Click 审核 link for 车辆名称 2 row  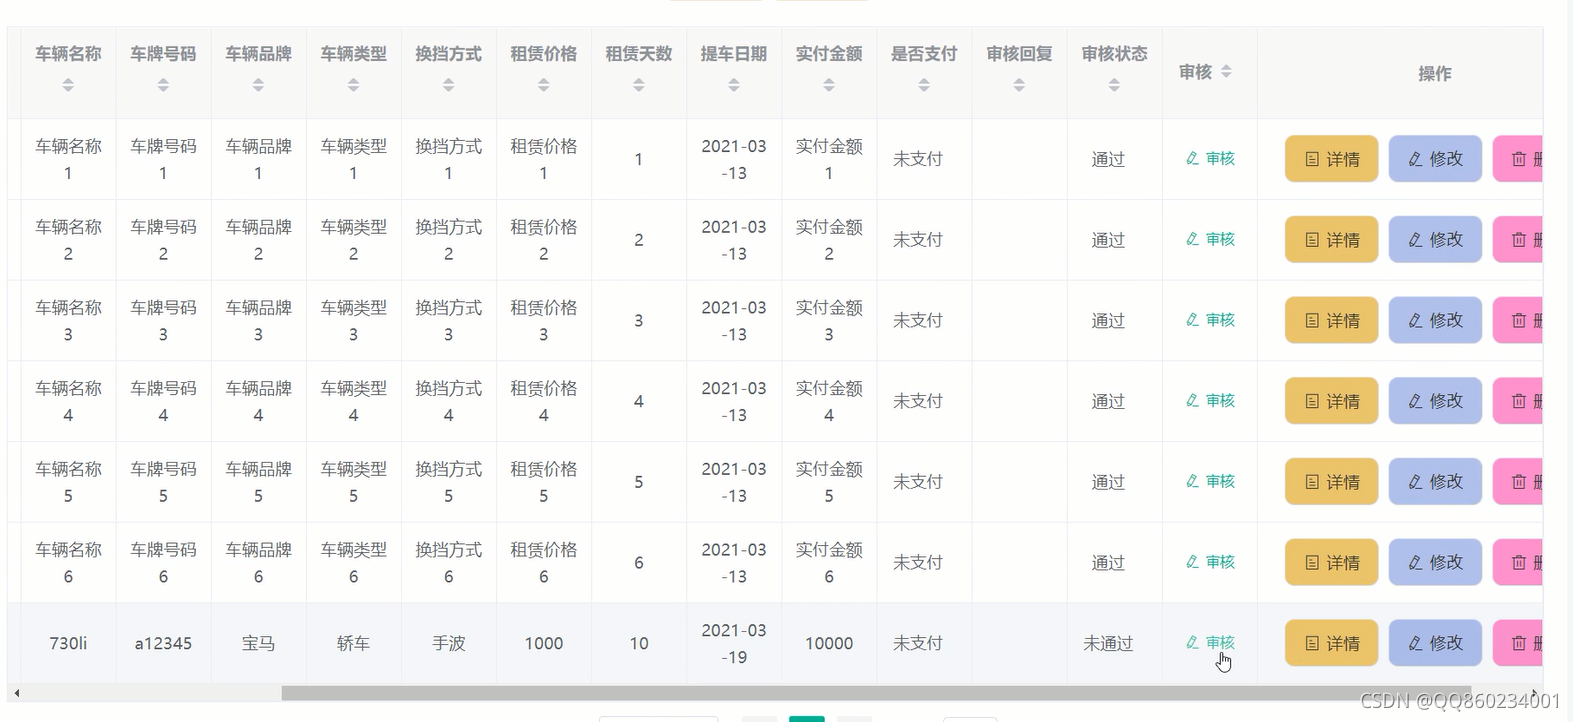pyautogui.click(x=1210, y=239)
